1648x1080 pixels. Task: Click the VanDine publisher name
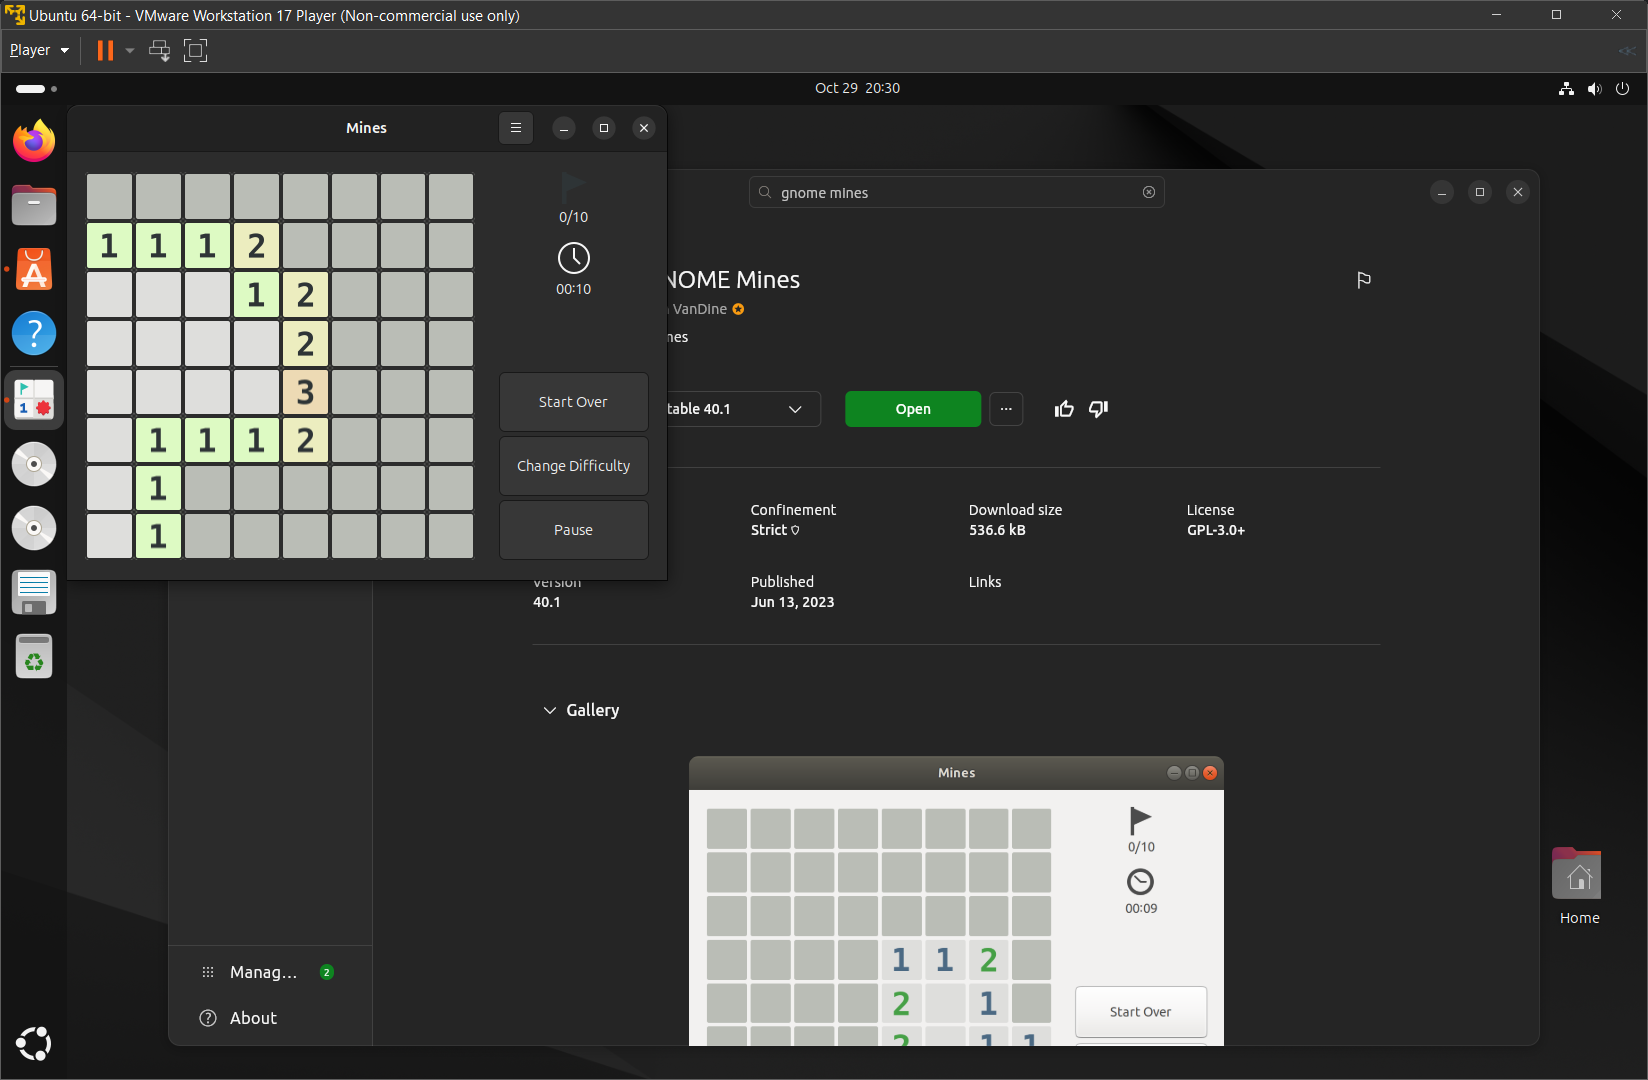700,309
